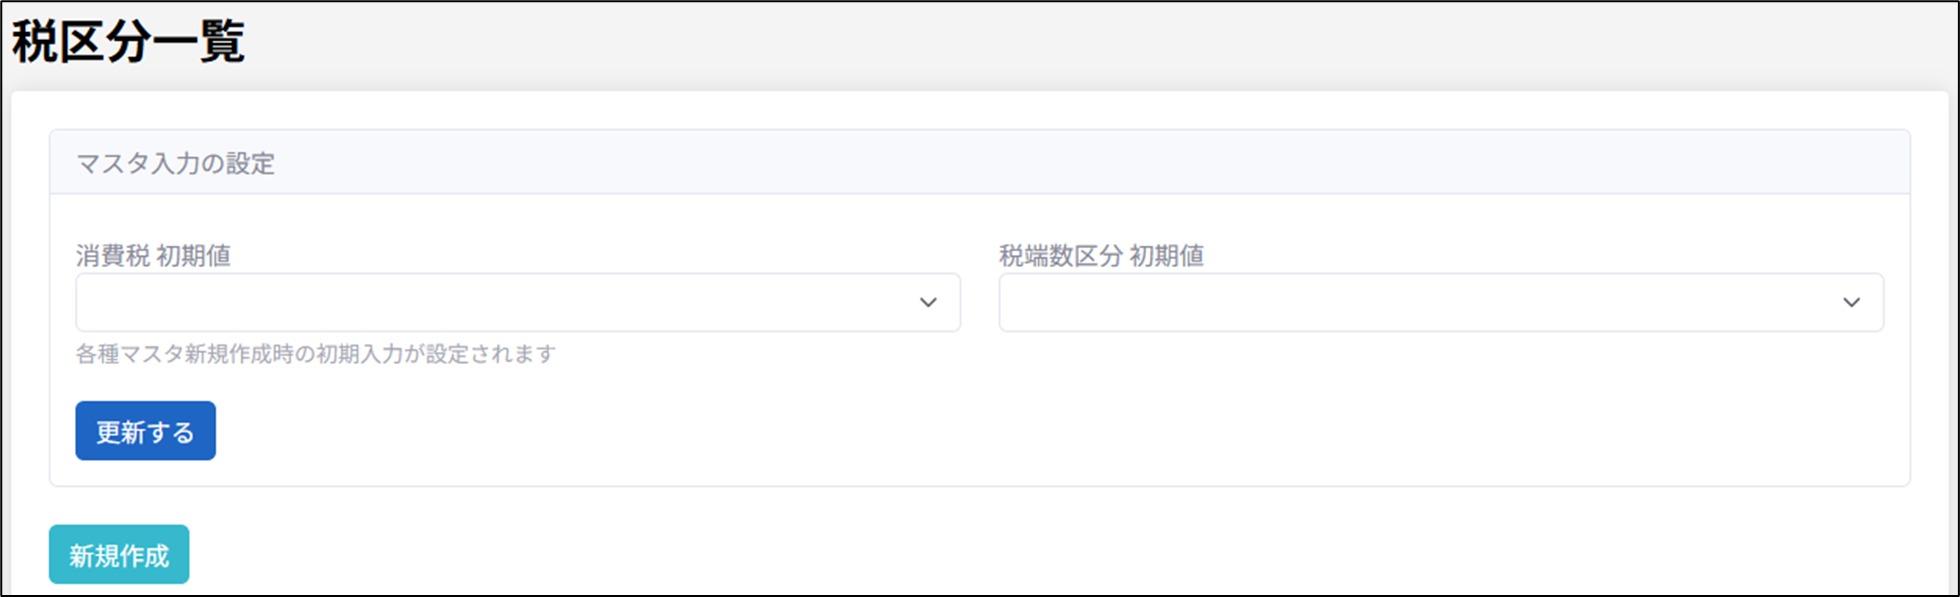Select the マスタ入力の設定 panel header text
This screenshot has width=1960, height=597.
[x=176, y=163]
